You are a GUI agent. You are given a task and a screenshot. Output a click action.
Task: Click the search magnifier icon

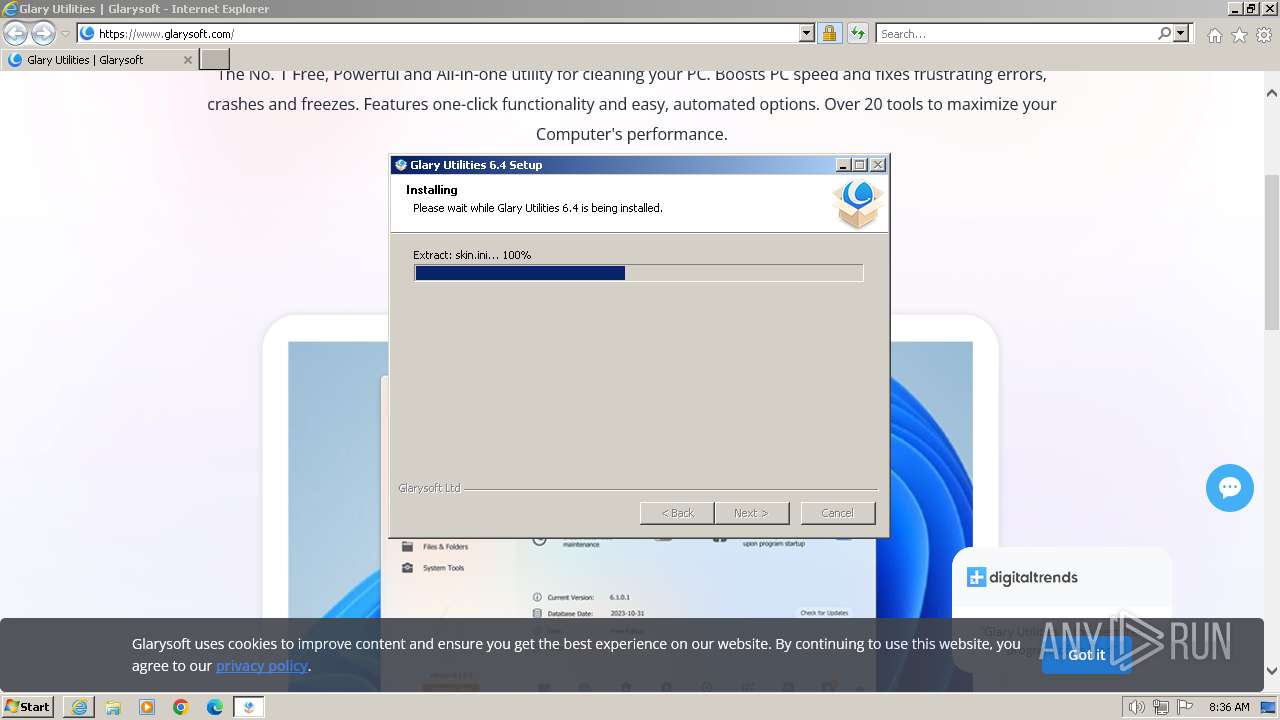tap(1164, 33)
